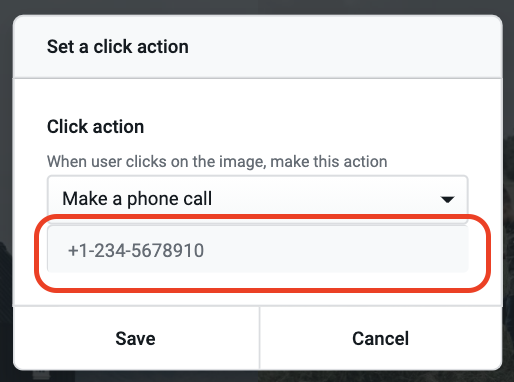Click the 'Set a click action' dialog title

(118, 46)
